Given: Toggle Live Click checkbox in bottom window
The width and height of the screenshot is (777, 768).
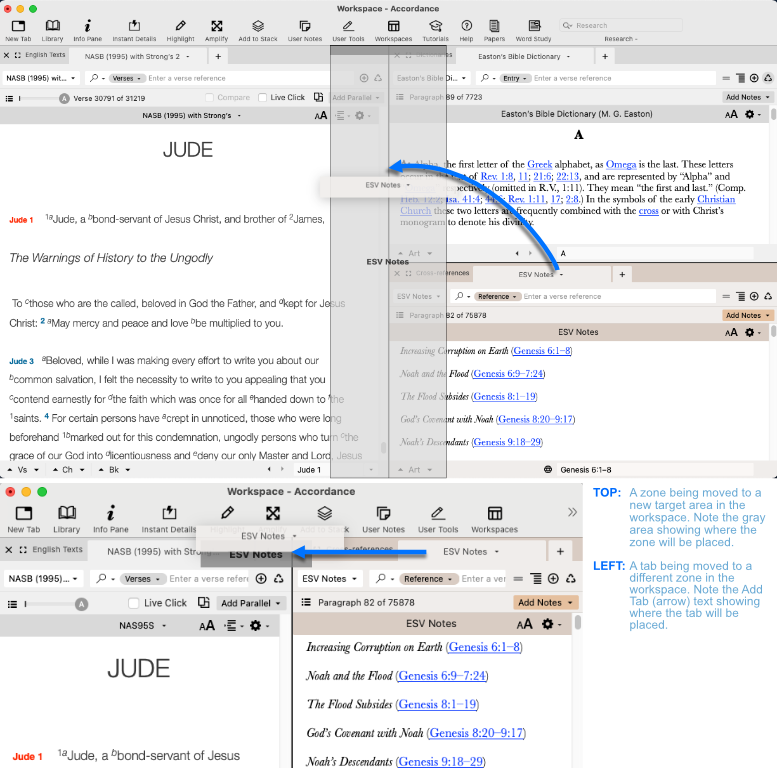Looking at the screenshot, I should pyautogui.click(x=136, y=603).
